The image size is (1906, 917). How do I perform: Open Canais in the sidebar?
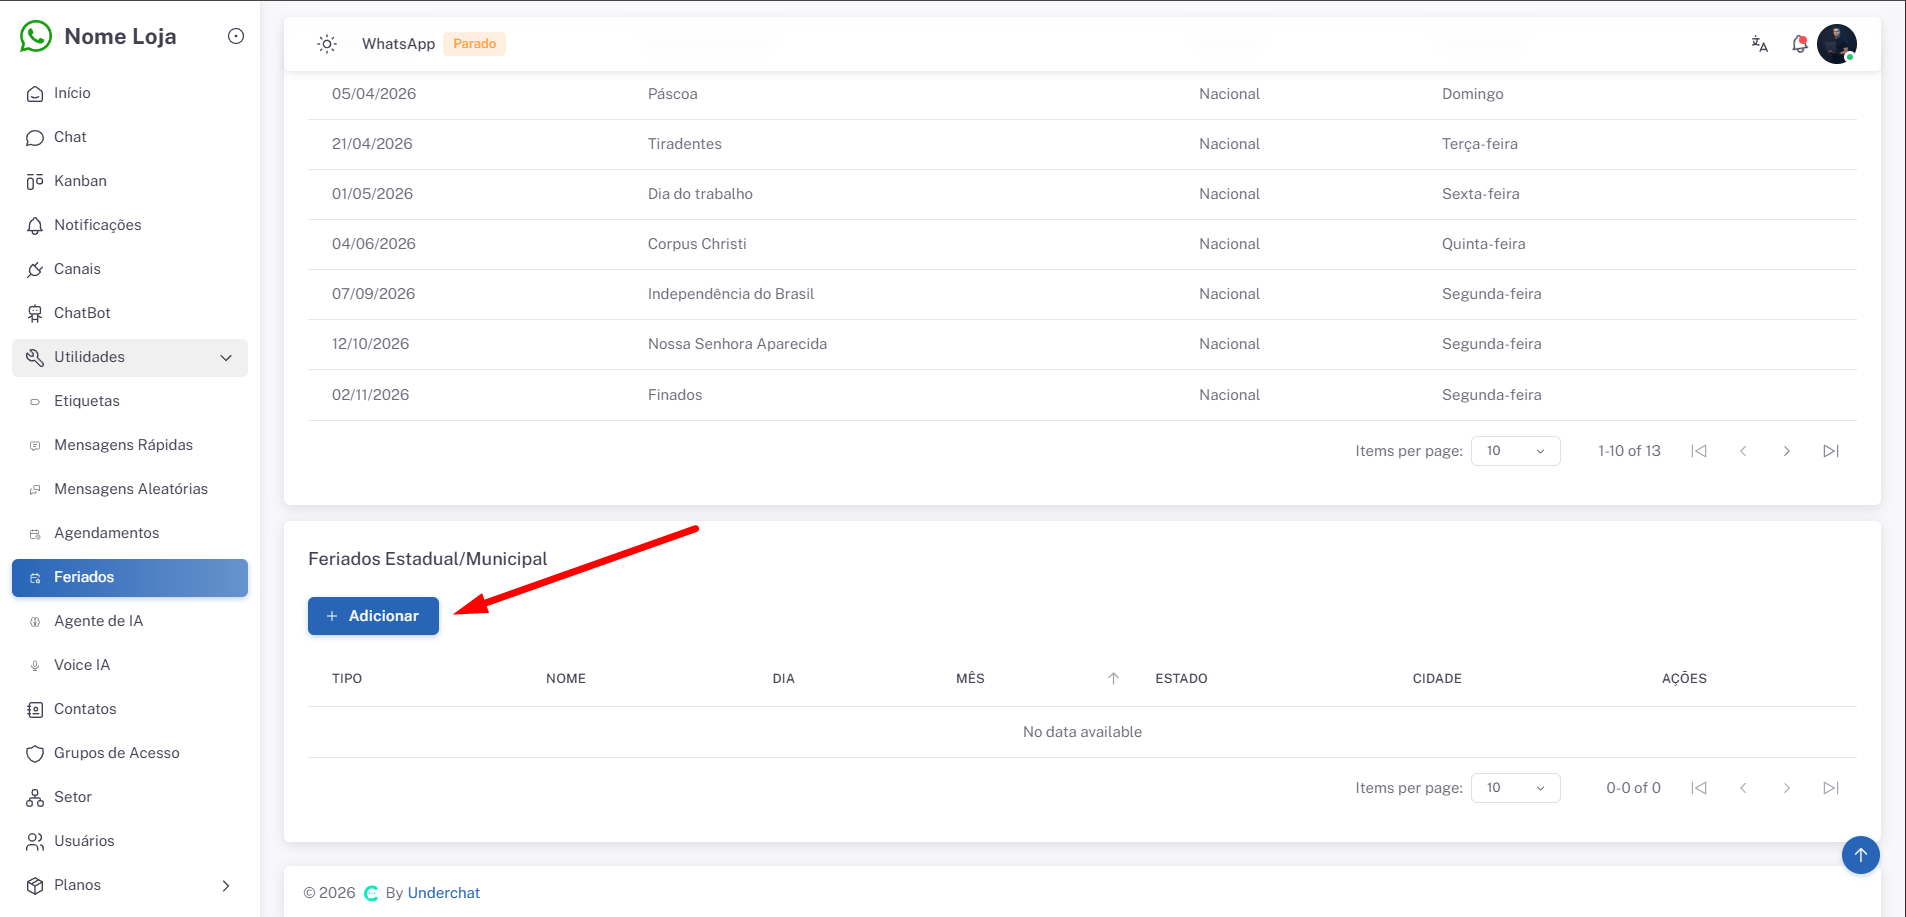130,269
